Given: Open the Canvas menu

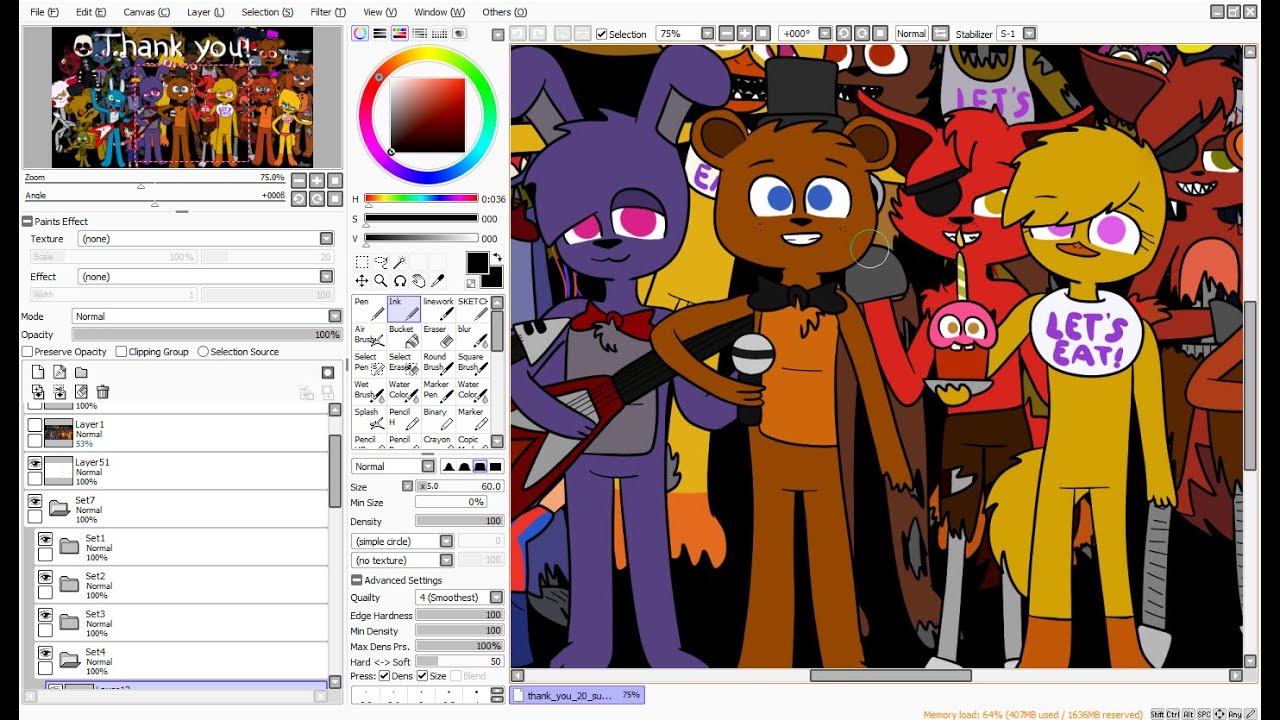Looking at the screenshot, I should point(146,12).
